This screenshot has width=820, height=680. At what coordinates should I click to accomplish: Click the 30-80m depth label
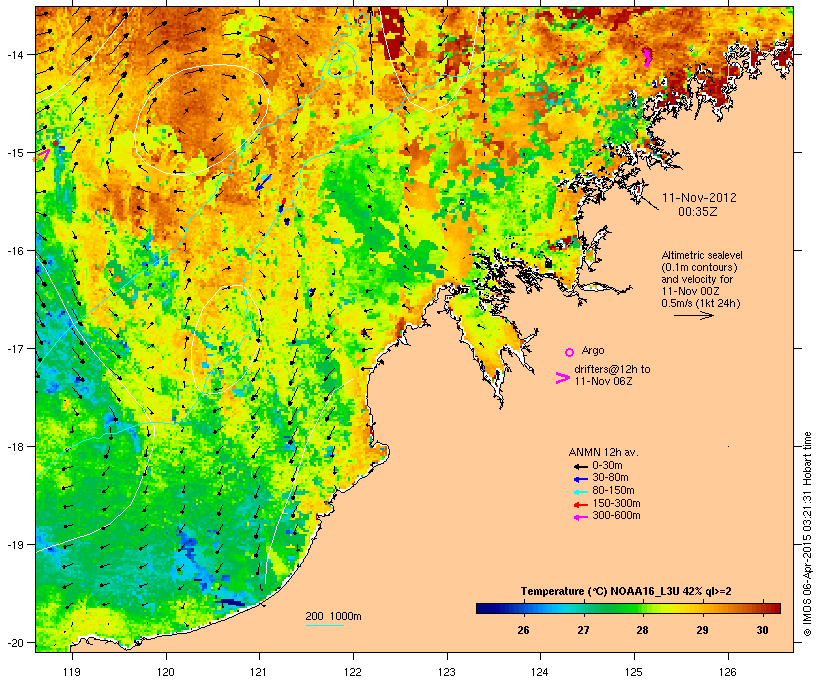pyautogui.click(x=610, y=478)
